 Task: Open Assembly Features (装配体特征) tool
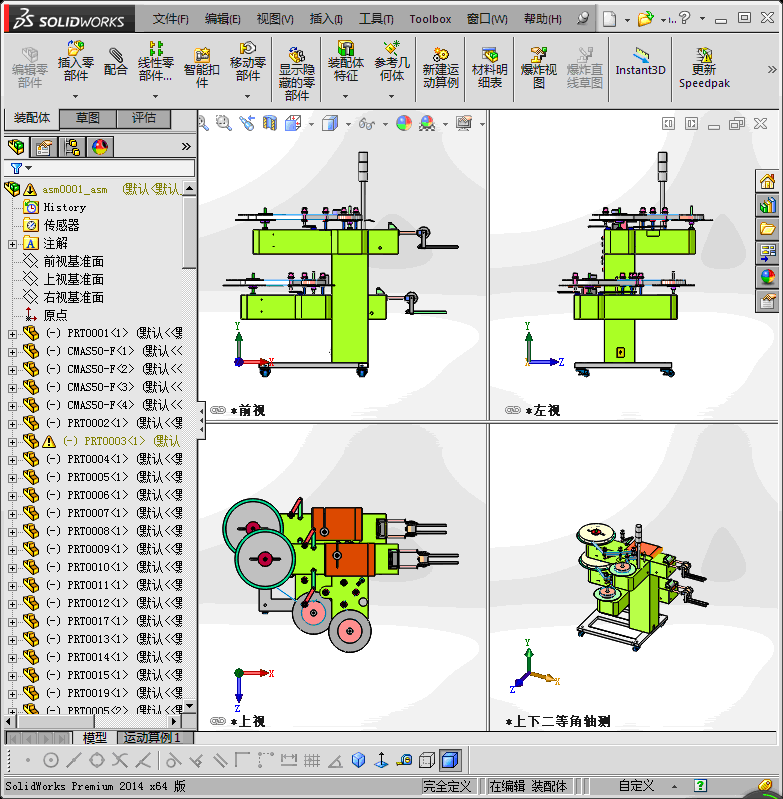pyautogui.click(x=345, y=62)
